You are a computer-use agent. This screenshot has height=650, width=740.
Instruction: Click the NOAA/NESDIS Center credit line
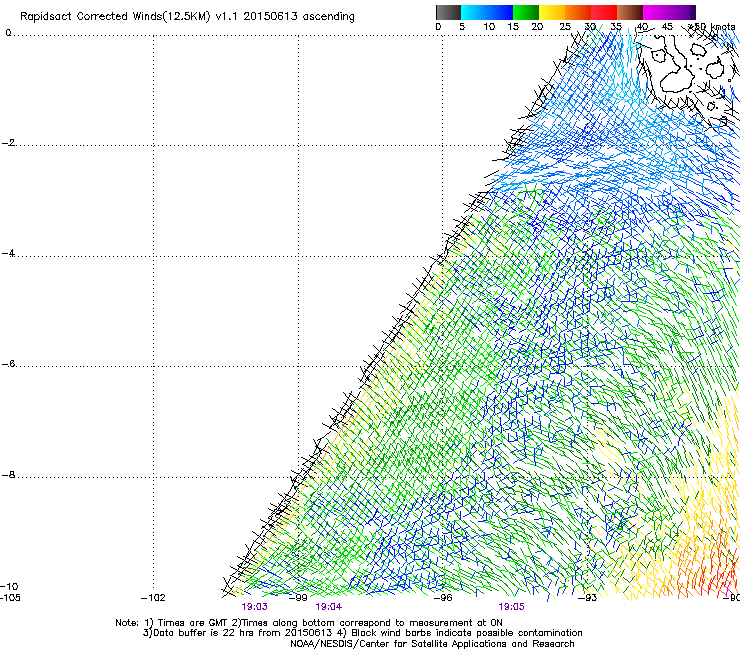tap(432, 644)
